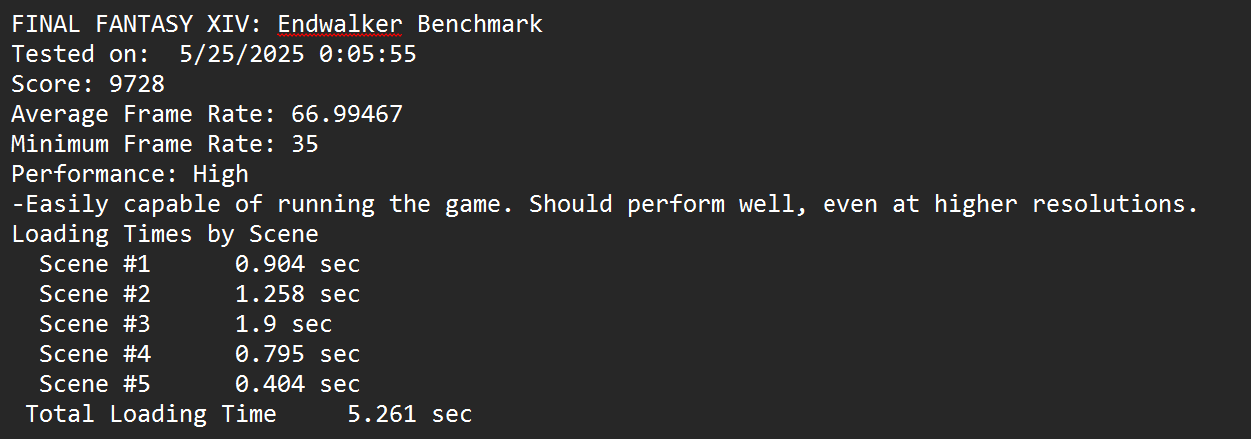Click the phrase 'higher resolutions' at line end

point(1066,204)
